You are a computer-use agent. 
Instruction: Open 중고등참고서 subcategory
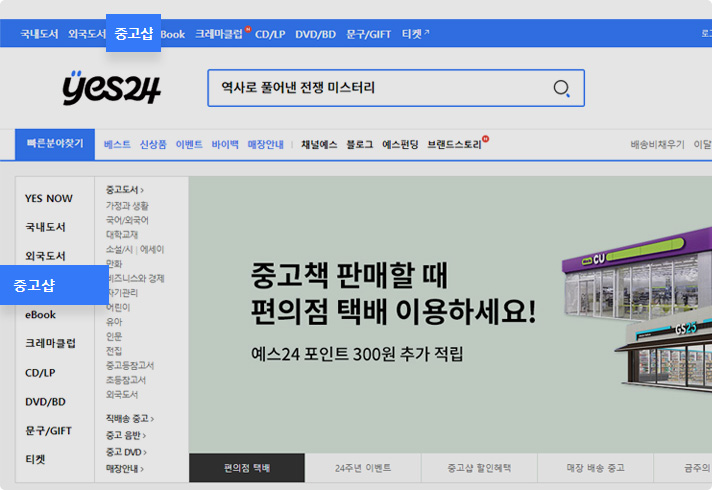click(x=130, y=366)
